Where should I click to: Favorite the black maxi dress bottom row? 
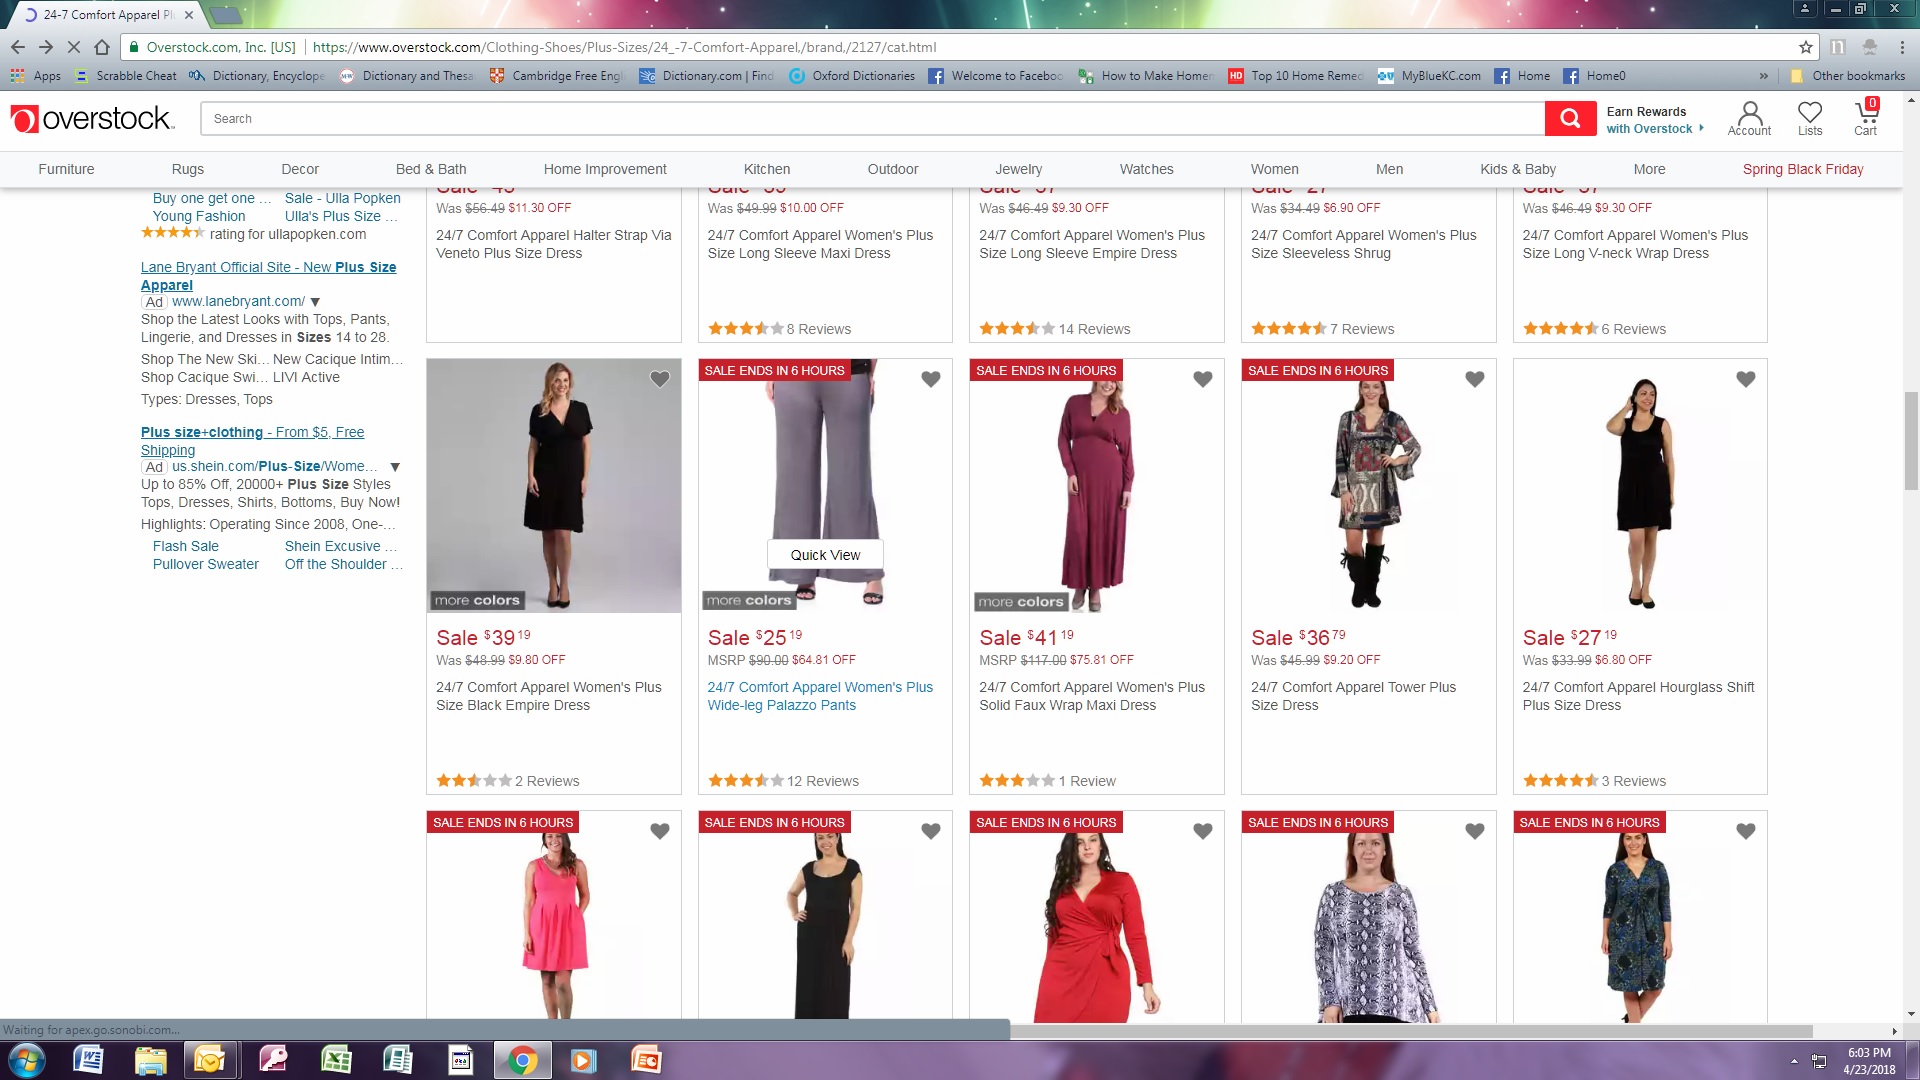coord(931,831)
